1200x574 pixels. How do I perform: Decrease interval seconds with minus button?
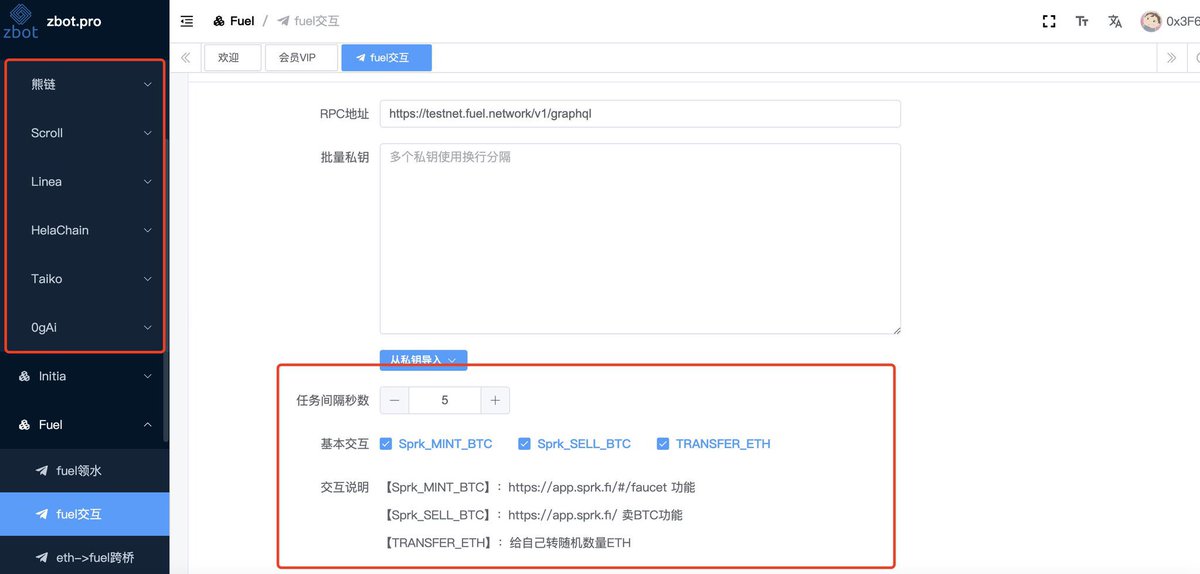[x=395, y=400]
